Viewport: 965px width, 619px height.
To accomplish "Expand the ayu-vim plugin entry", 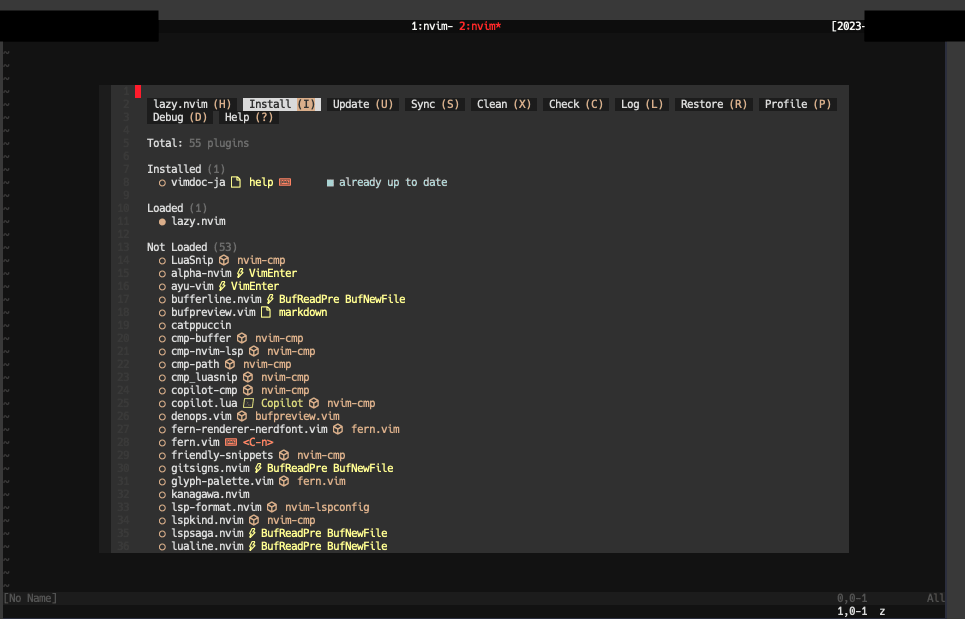I will click(192, 286).
